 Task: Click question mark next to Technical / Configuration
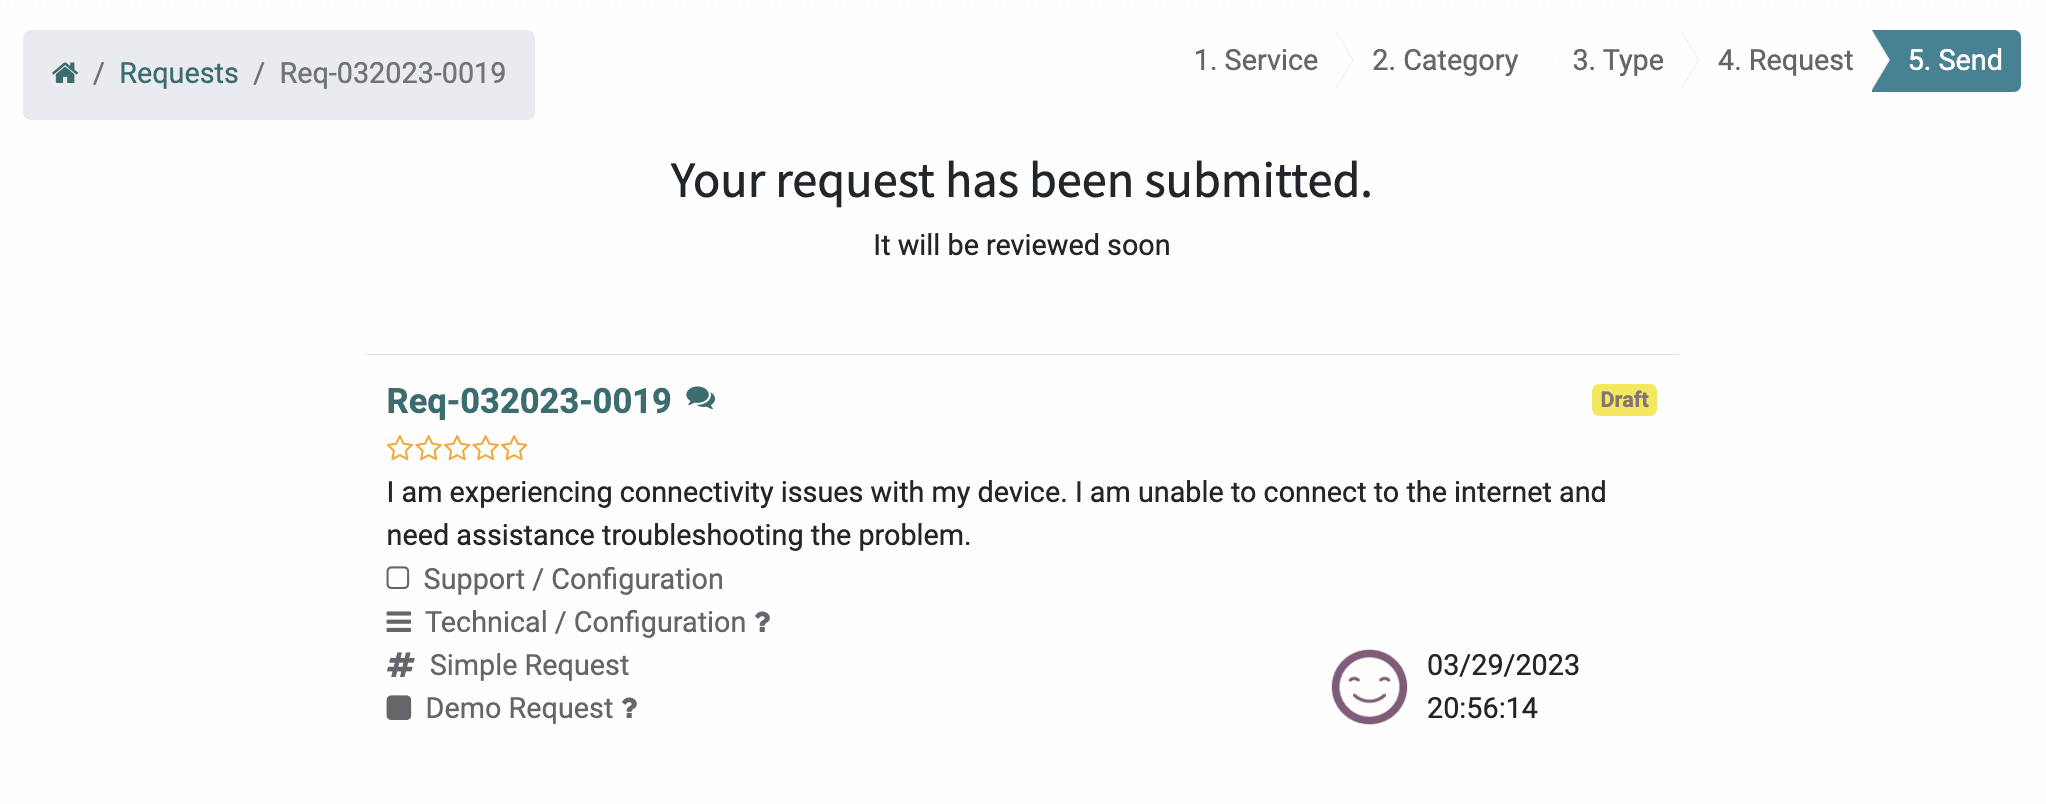click(762, 622)
